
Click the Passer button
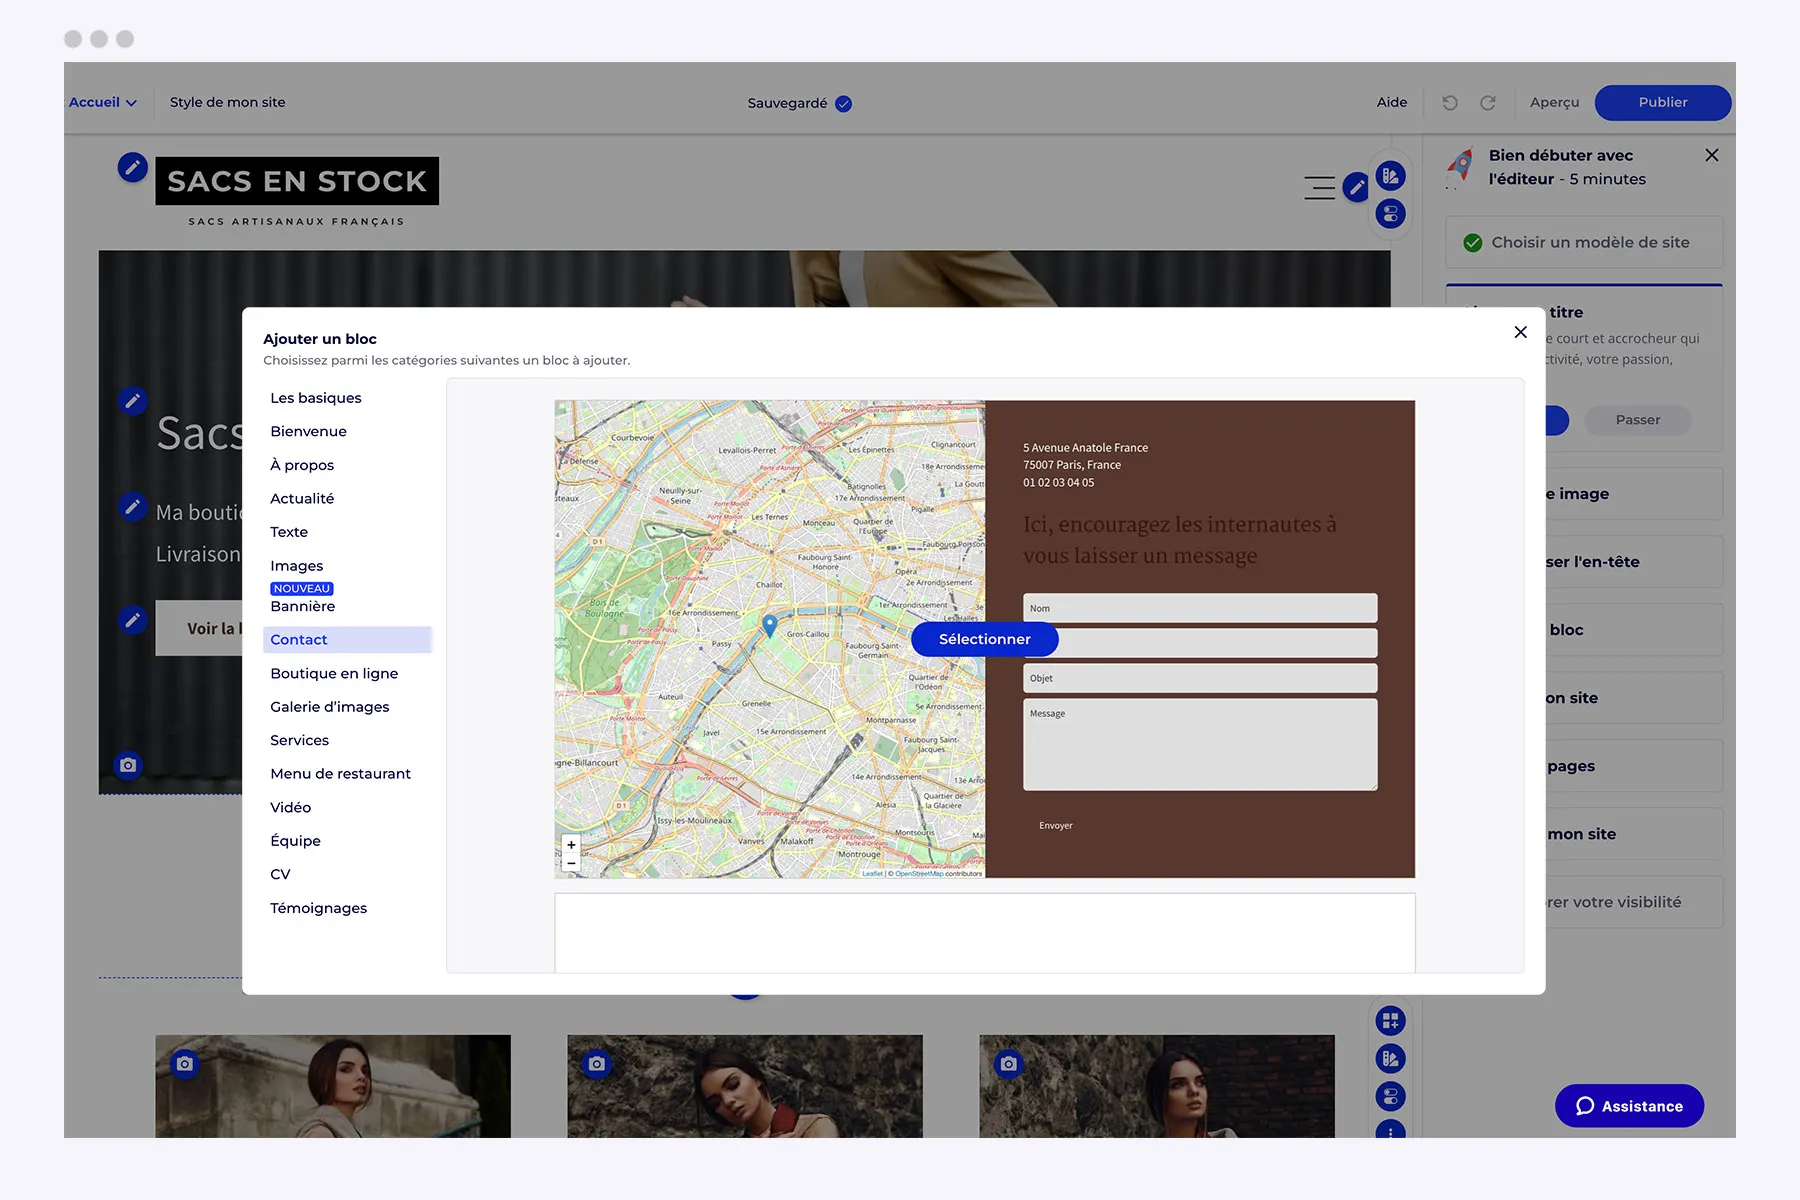[1638, 420]
